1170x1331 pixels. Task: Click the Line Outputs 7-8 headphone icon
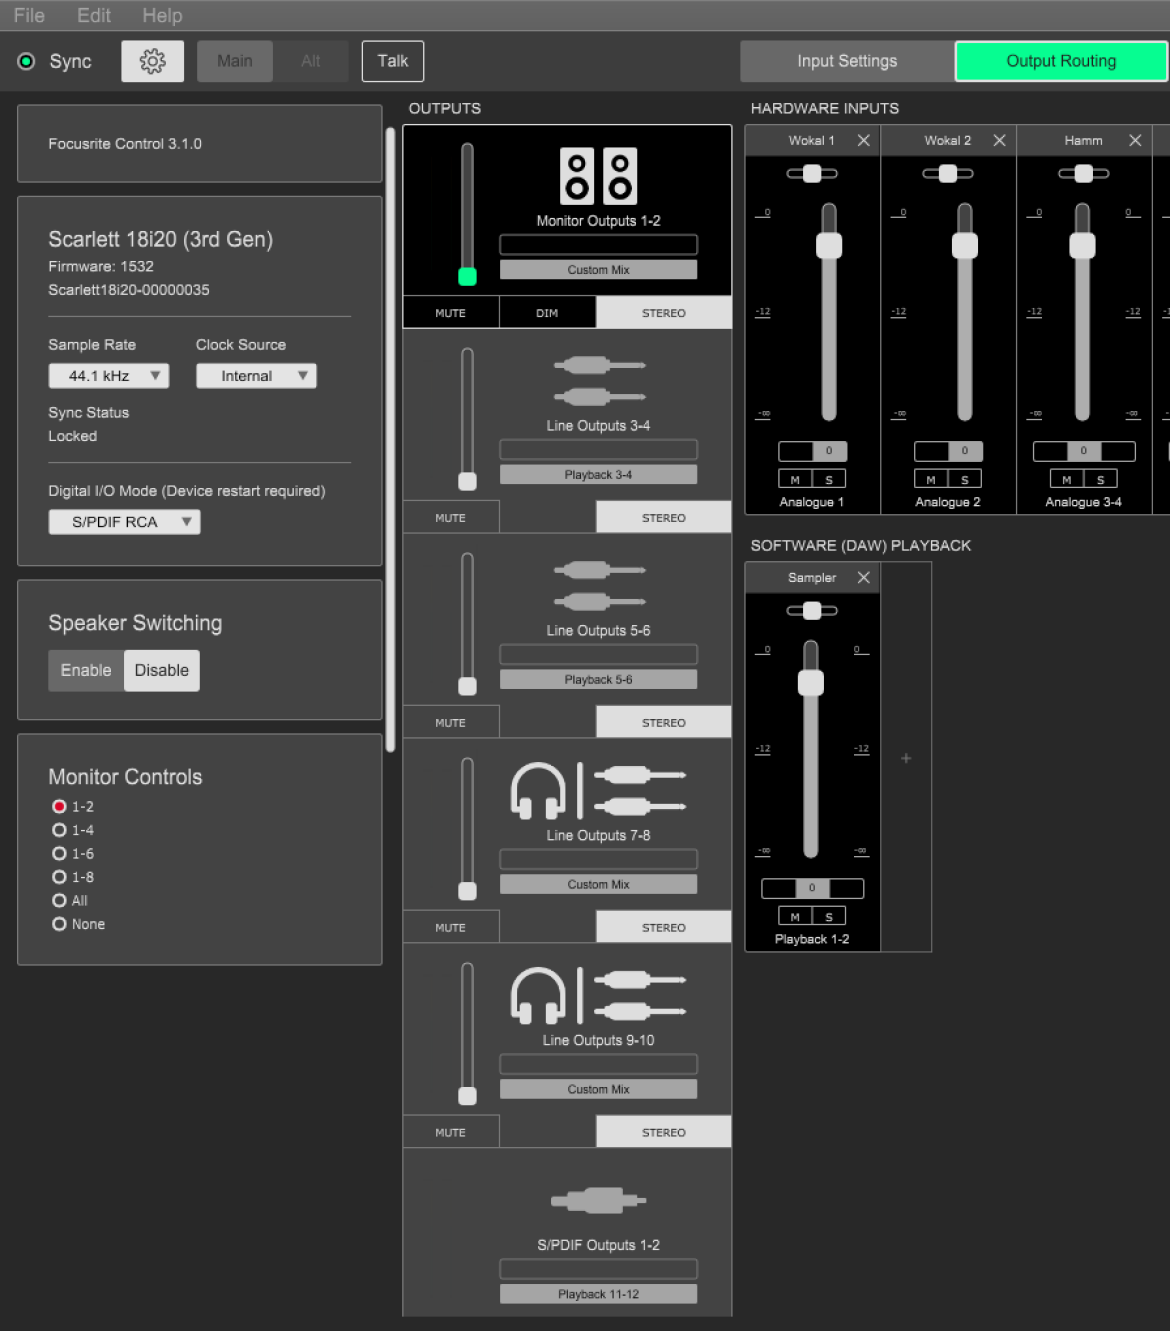[538, 791]
